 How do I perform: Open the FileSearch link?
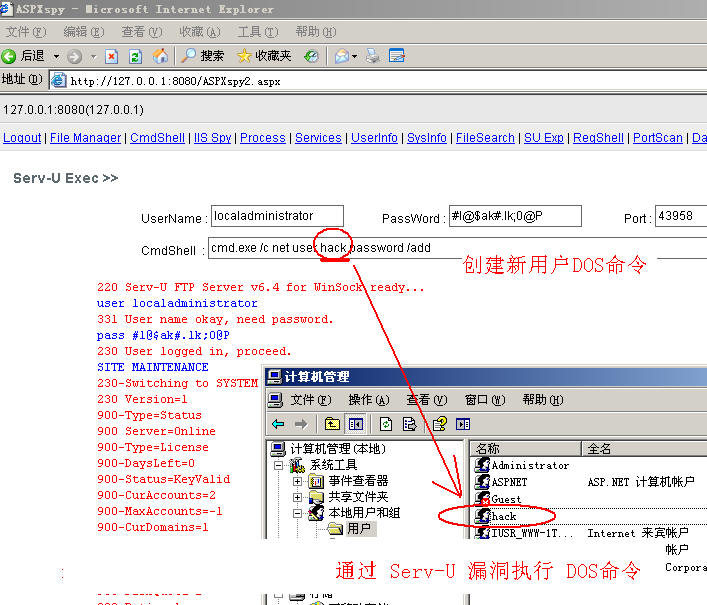(485, 138)
